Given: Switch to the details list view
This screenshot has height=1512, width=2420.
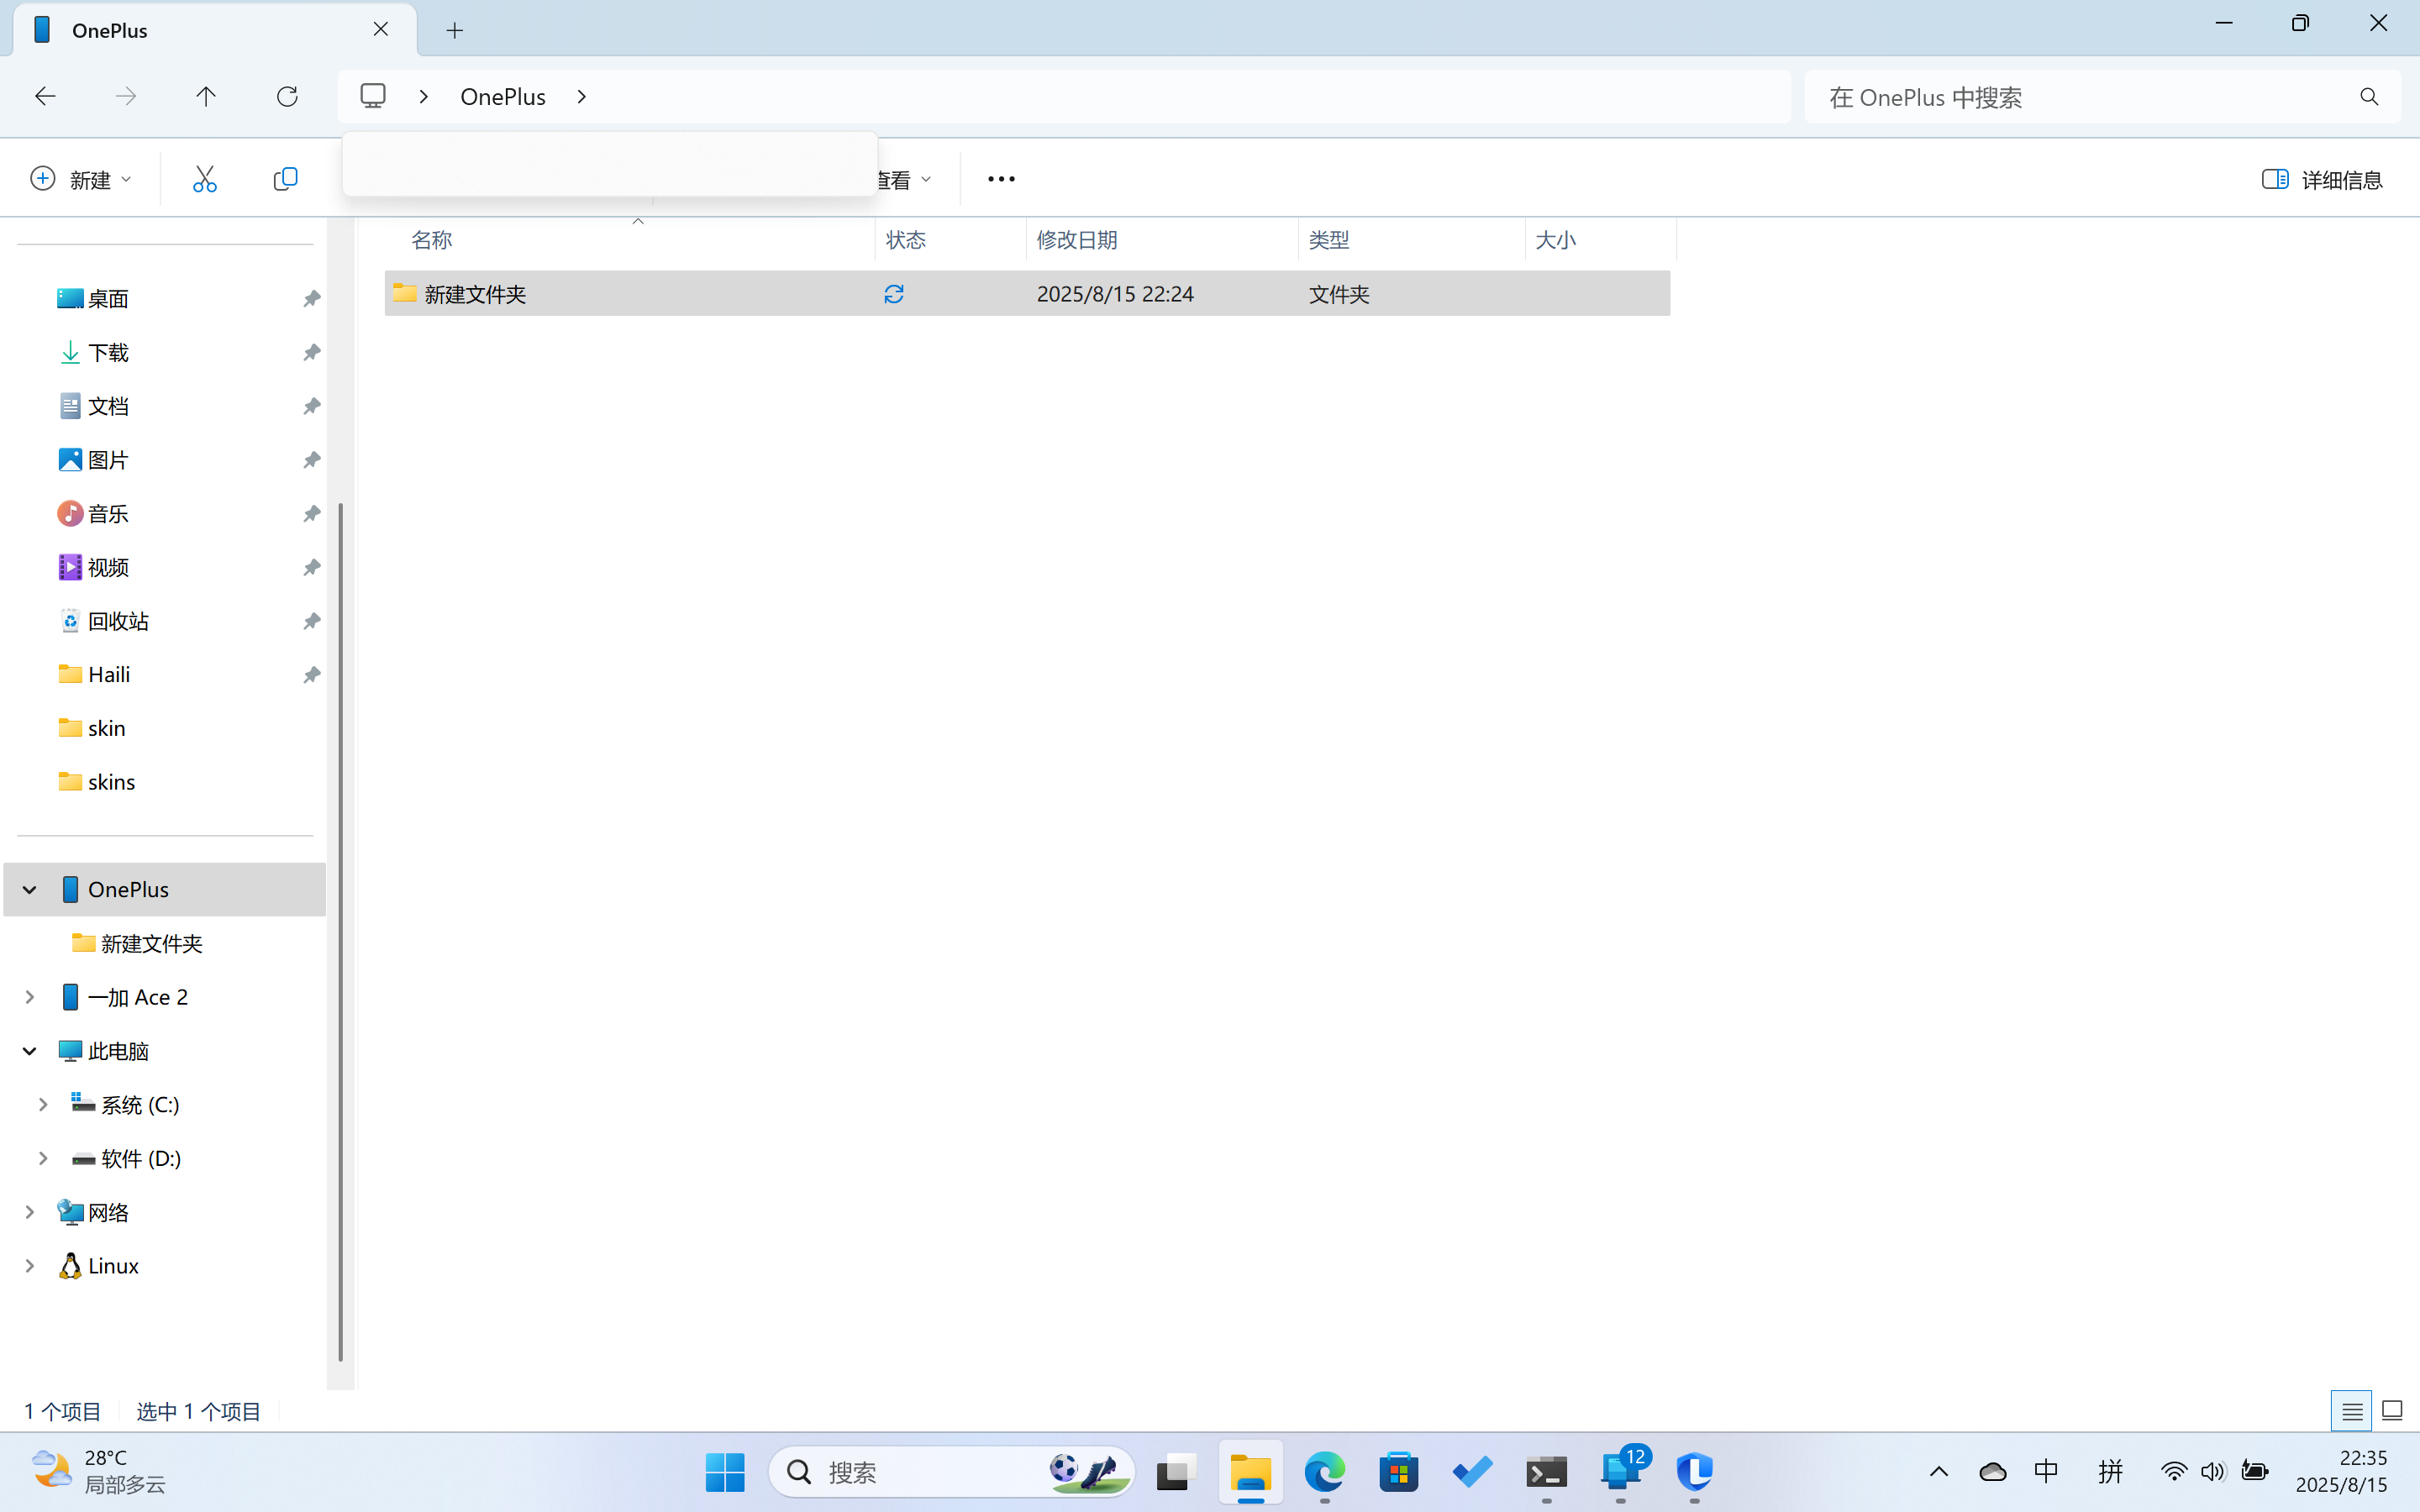Looking at the screenshot, I should [x=2351, y=1411].
